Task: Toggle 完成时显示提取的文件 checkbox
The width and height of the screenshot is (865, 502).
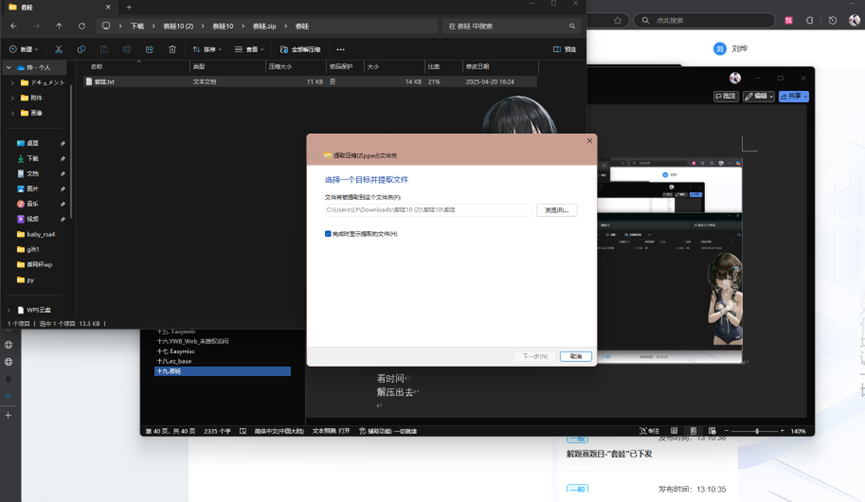Action: 328,233
